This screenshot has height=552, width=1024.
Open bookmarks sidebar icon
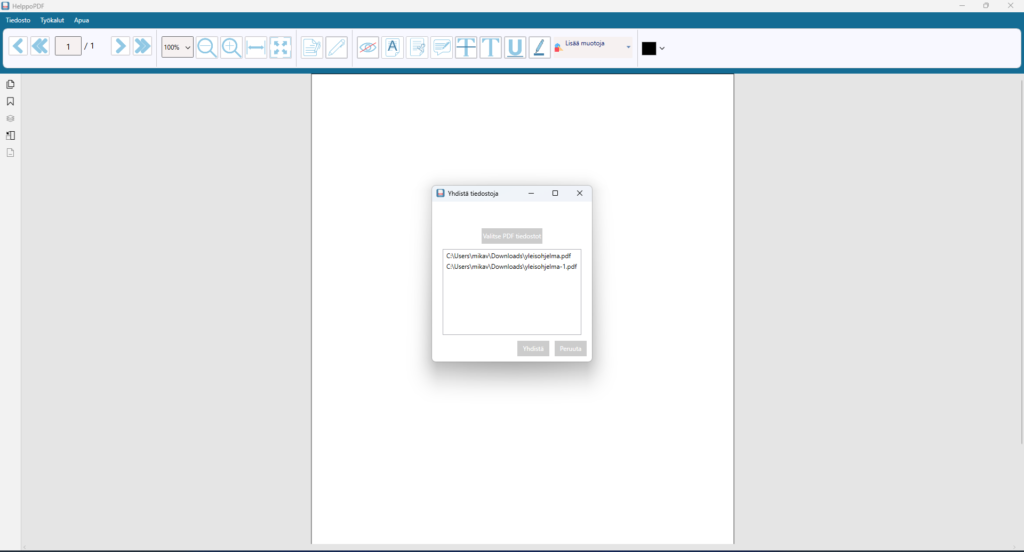click(x=10, y=101)
